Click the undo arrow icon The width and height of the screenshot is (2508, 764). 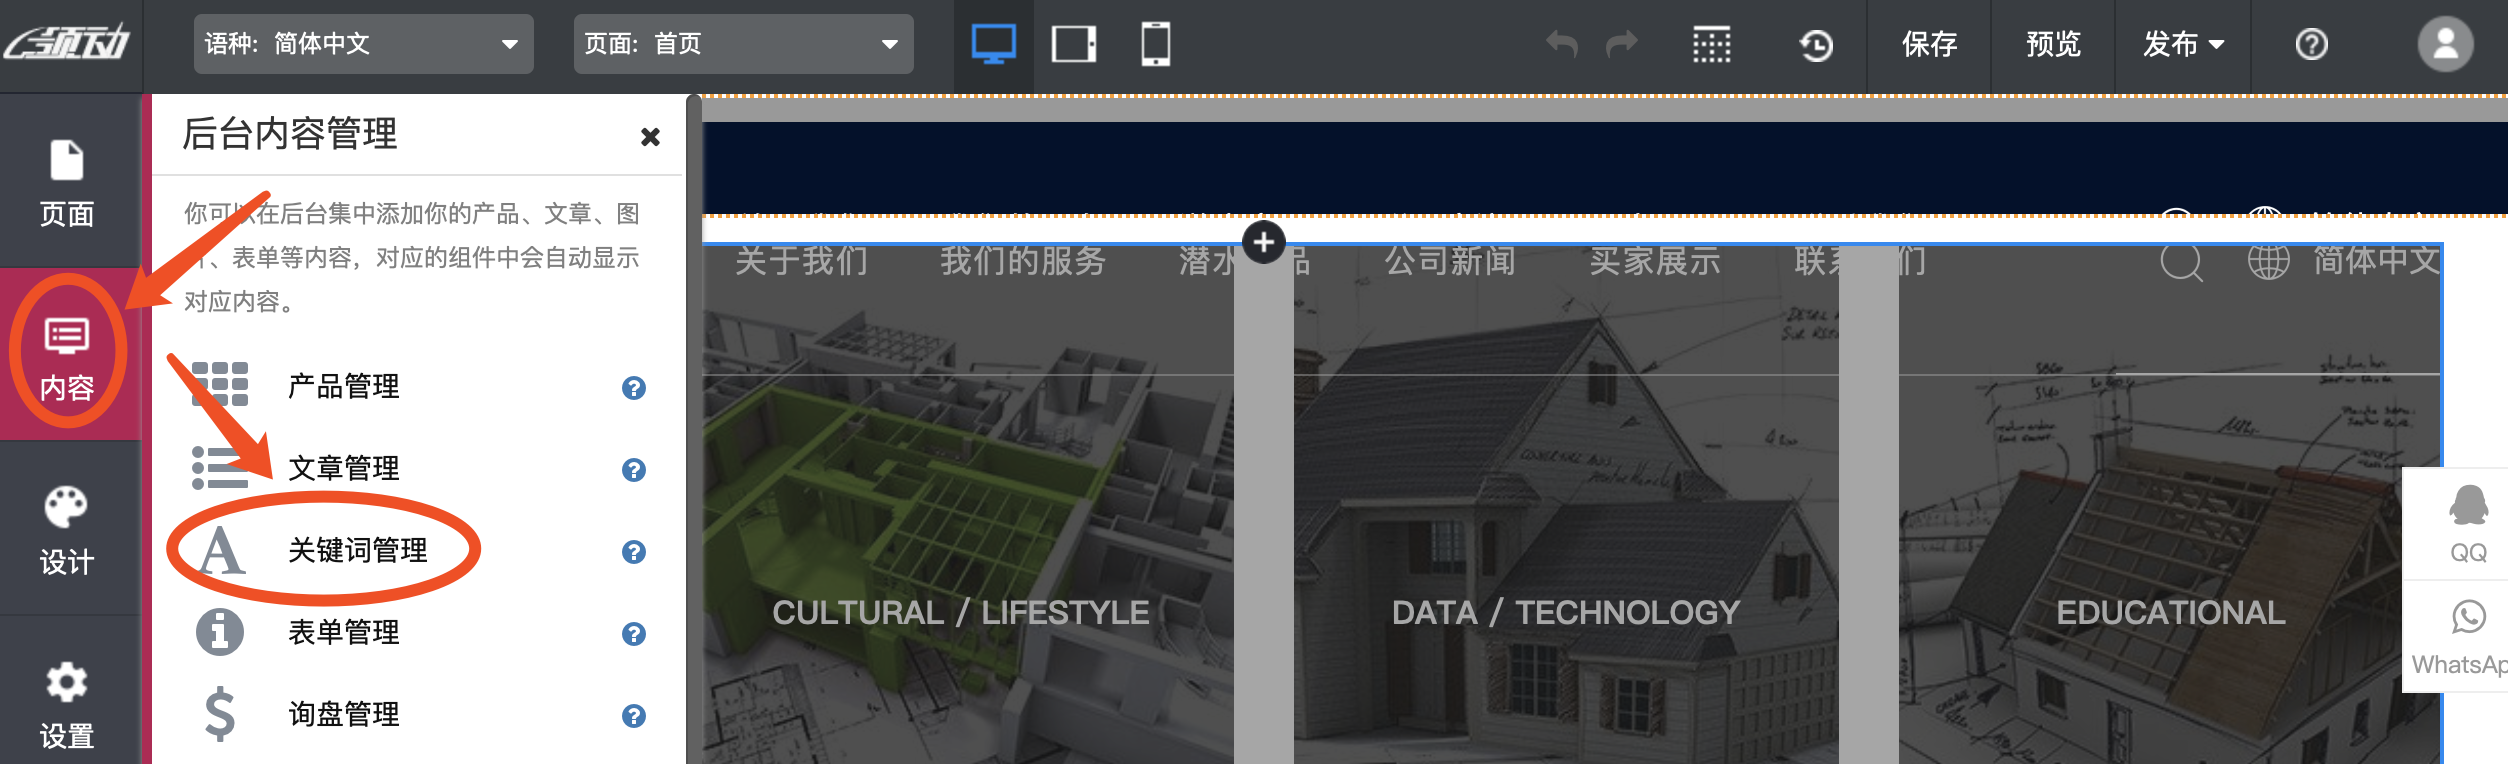click(1561, 44)
